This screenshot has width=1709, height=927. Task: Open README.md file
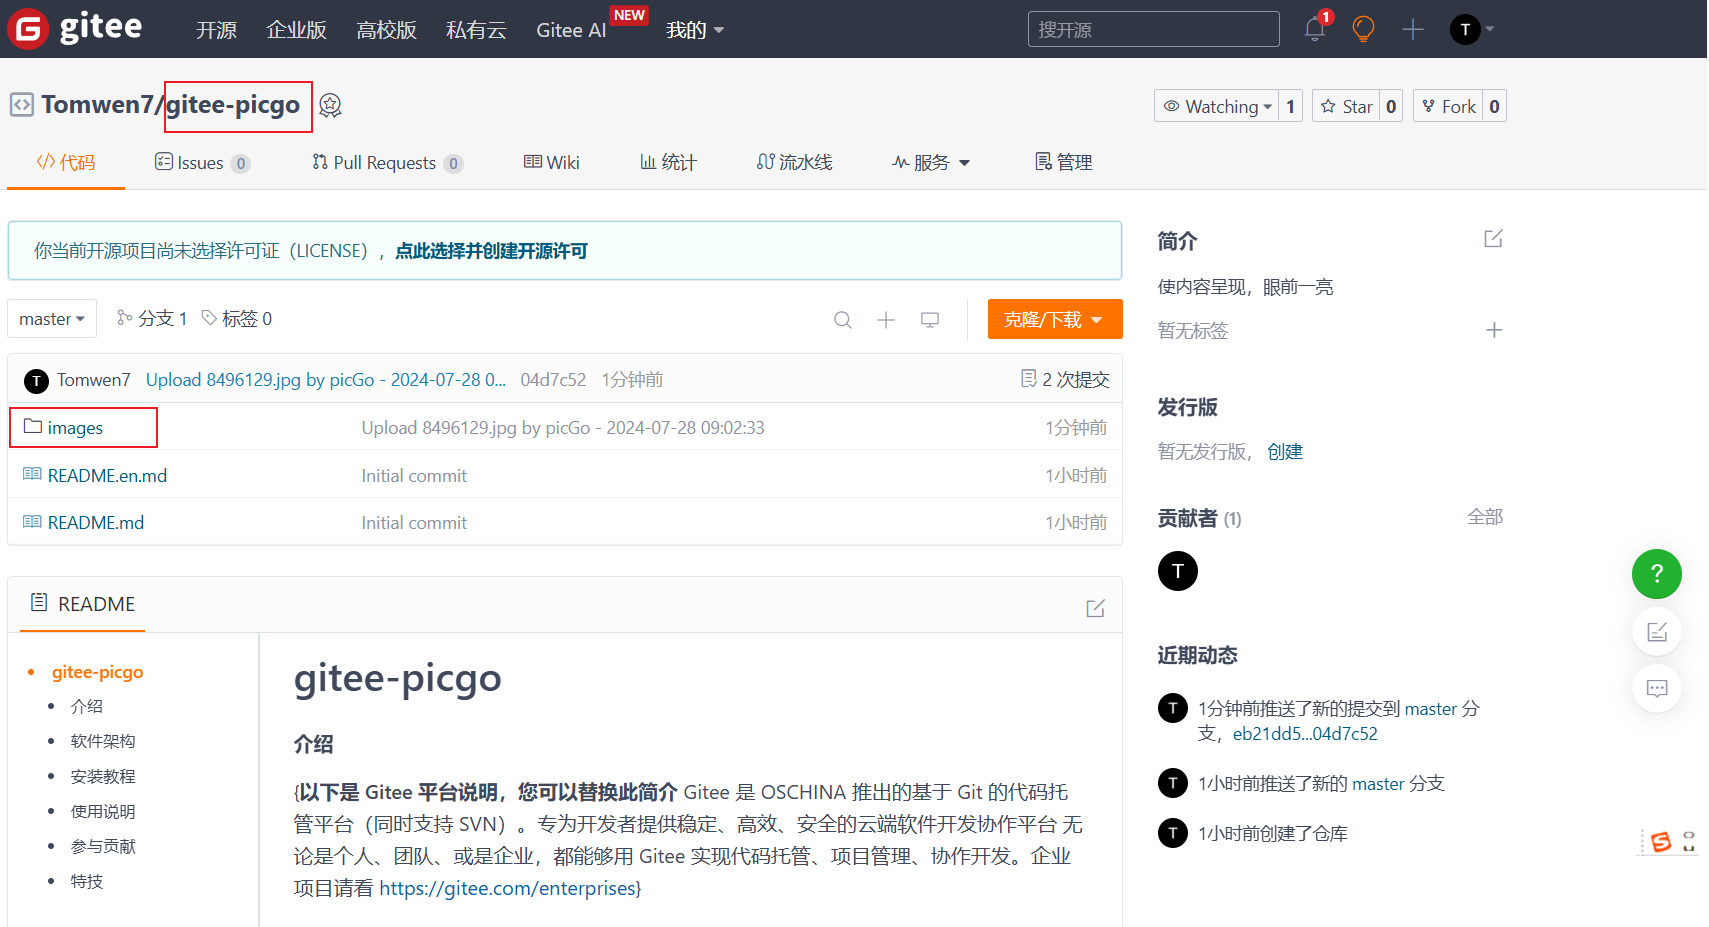[x=96, y=523]
